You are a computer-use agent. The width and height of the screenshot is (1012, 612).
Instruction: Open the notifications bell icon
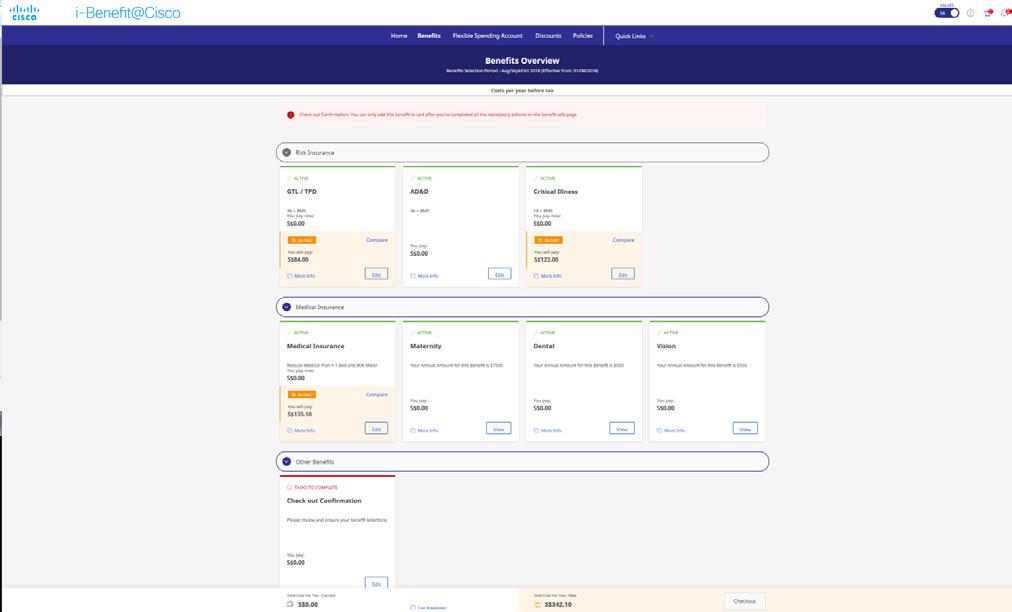click(1006, 13)
